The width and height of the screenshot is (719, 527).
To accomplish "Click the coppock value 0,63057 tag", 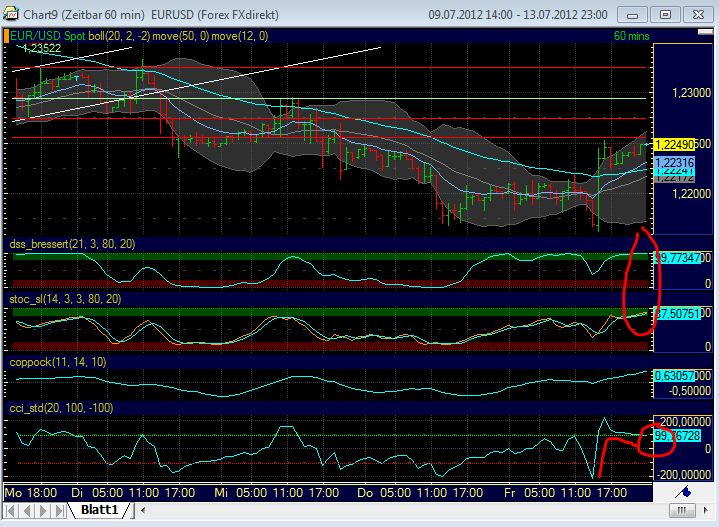I will (x=674, y=376).
